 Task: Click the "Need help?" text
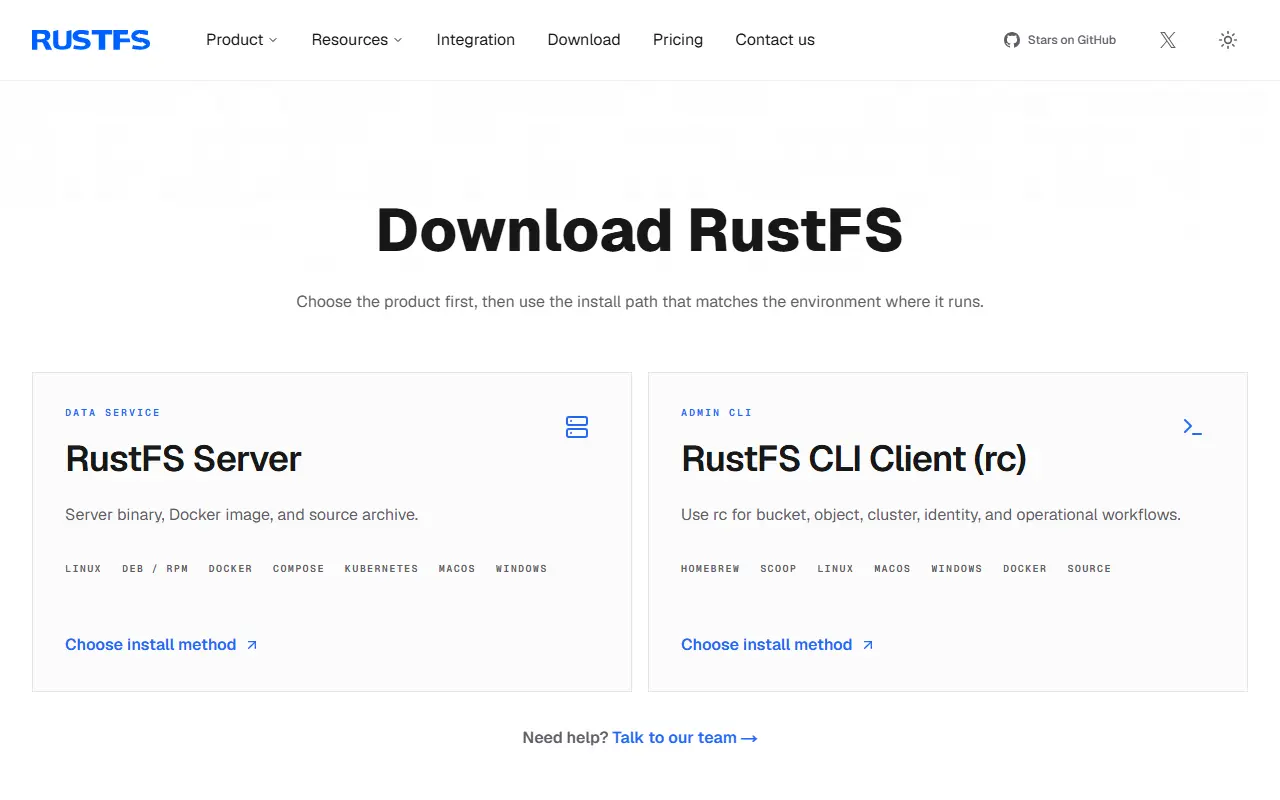[565, 738]
